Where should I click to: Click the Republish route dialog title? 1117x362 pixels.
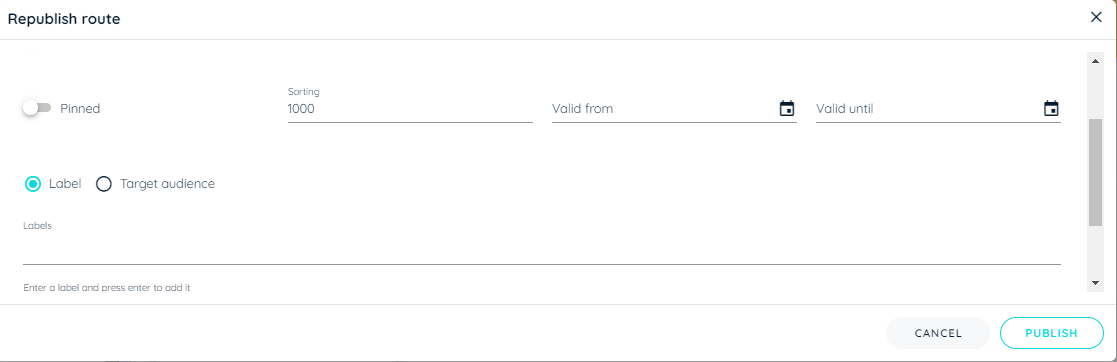[x=64, y=19]
